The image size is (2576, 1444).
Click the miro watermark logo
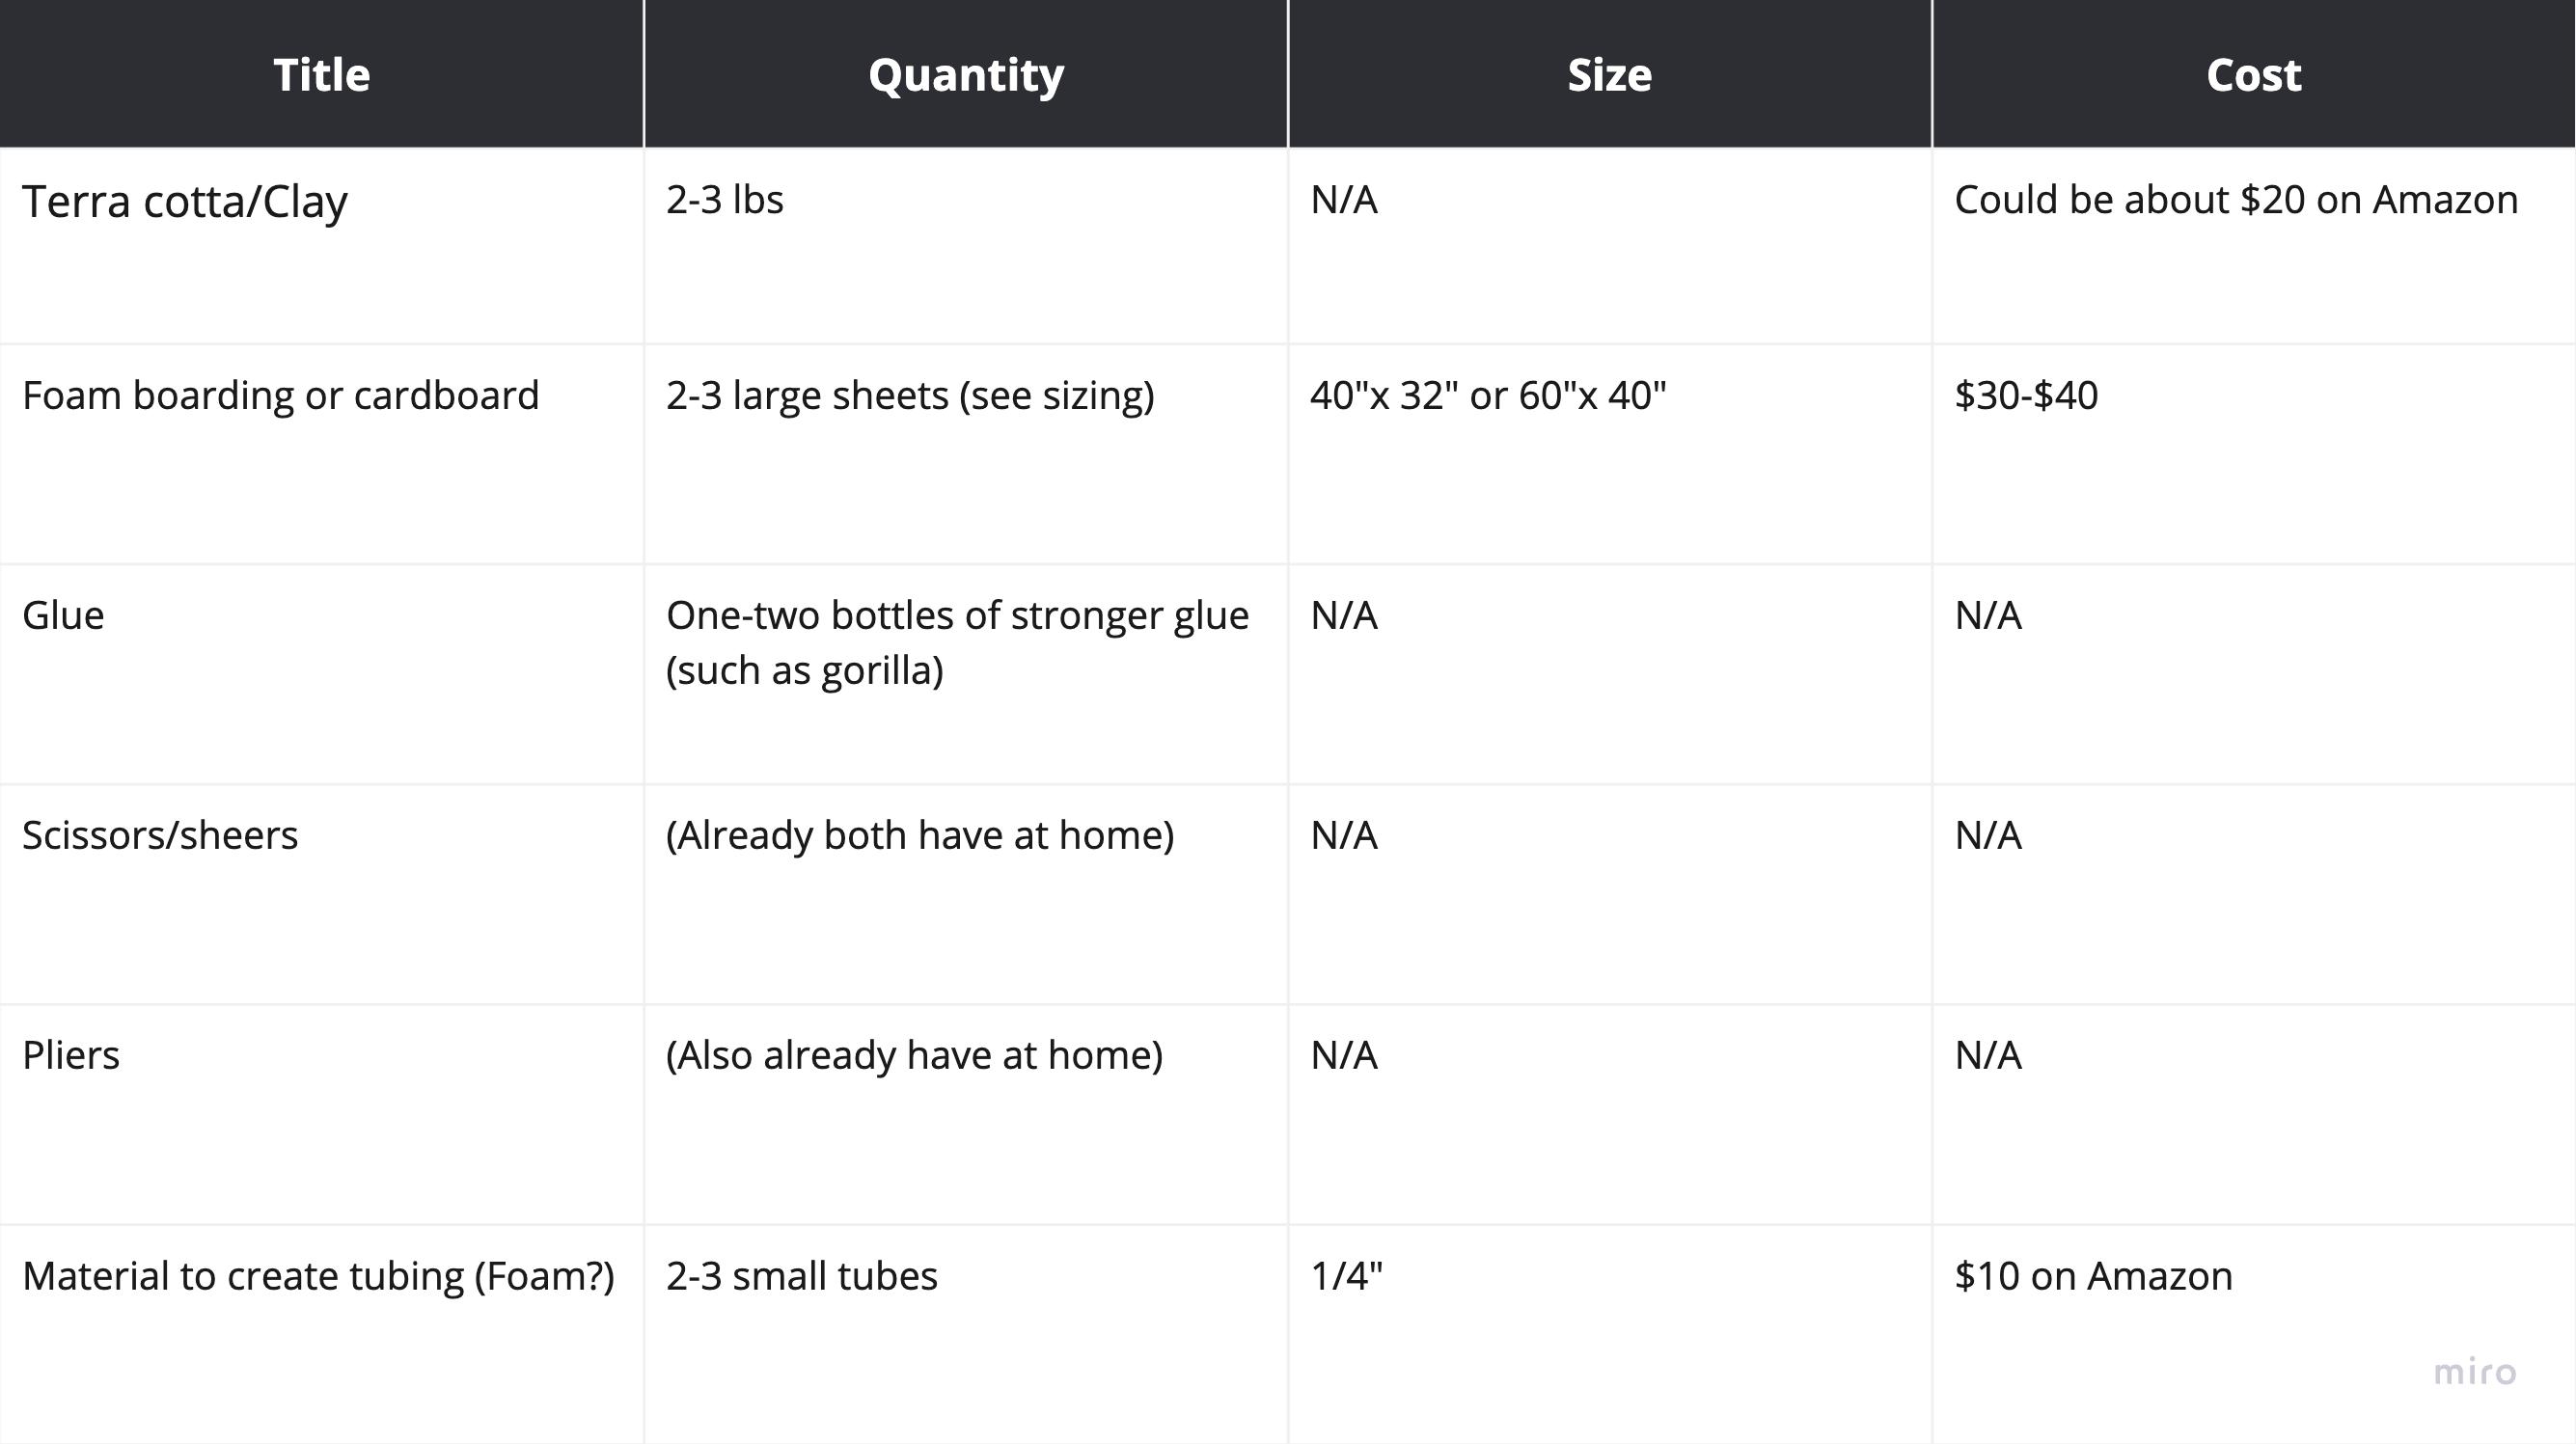(x=2474, y=1372)
